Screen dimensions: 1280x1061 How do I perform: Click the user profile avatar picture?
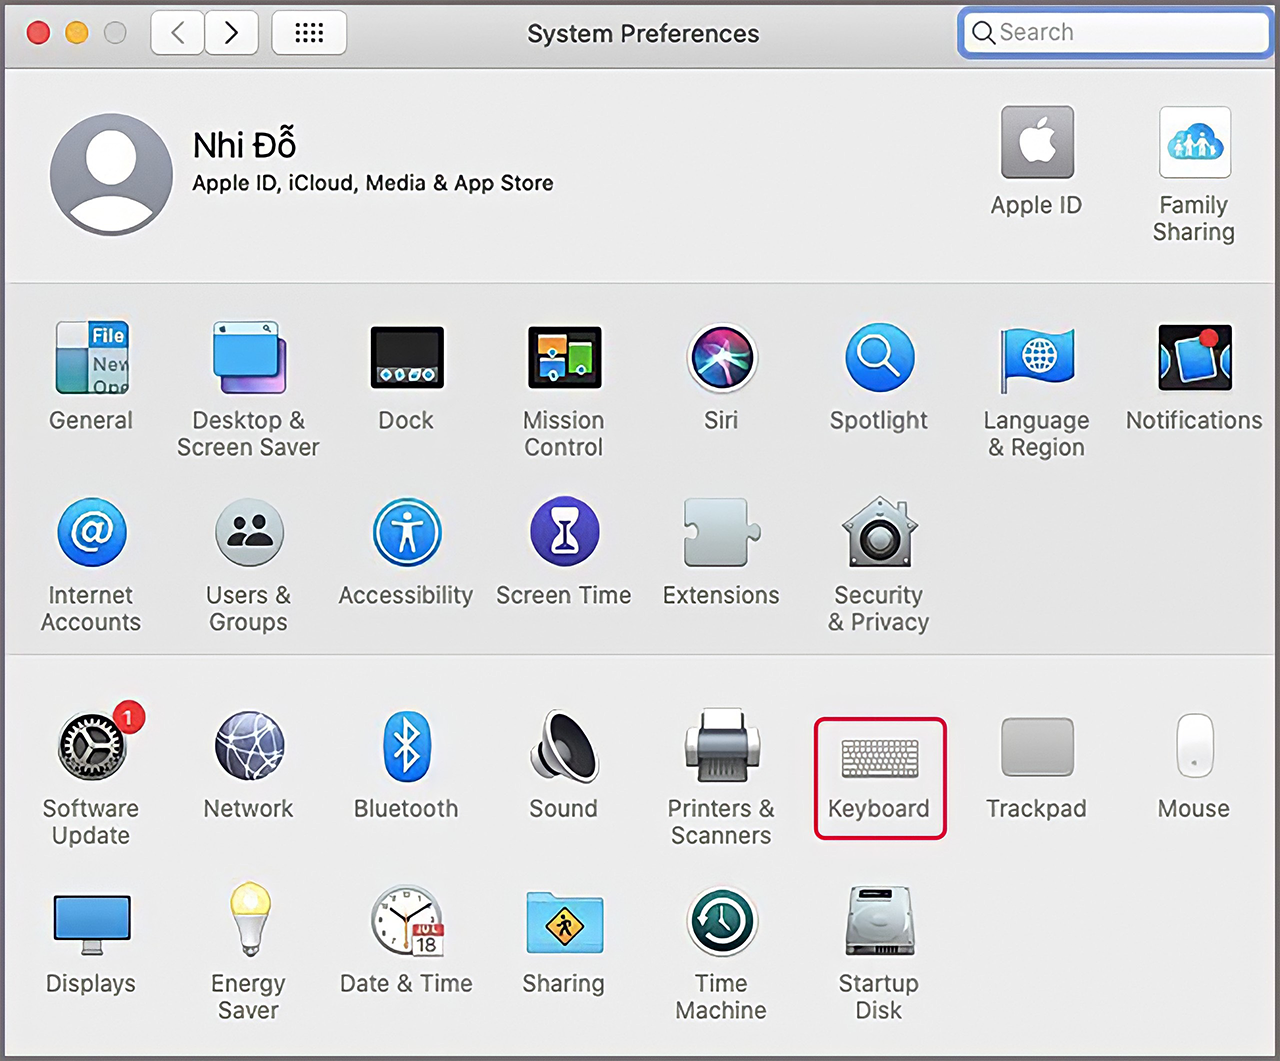pos(111,174)
